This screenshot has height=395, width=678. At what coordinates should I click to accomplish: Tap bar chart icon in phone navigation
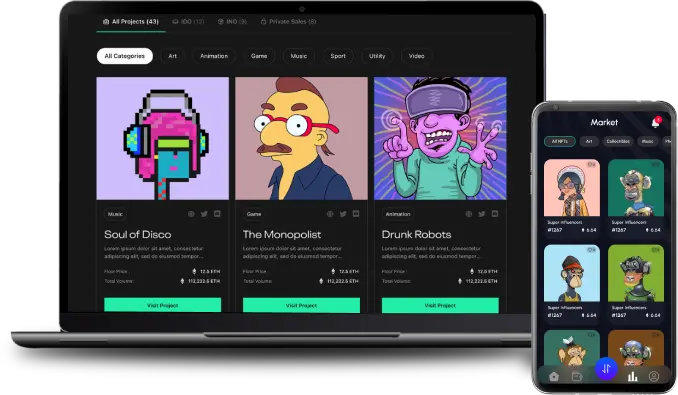633,376
